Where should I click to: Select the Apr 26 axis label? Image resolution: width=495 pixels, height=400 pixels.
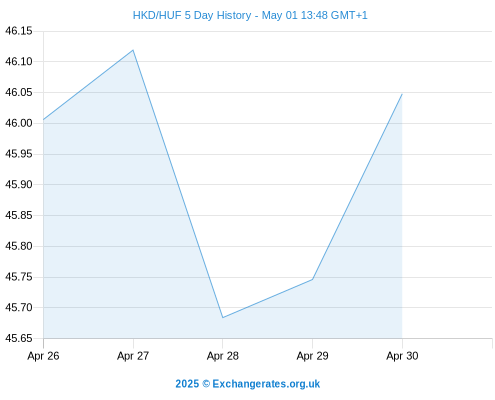click(43, 356)
